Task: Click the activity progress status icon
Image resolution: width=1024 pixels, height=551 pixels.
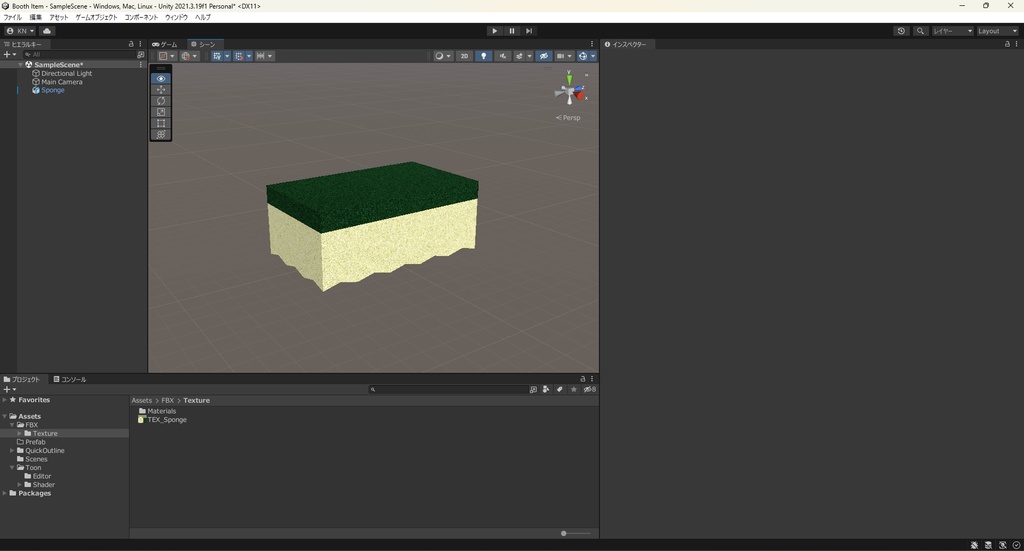Action: coord(1016,545)
